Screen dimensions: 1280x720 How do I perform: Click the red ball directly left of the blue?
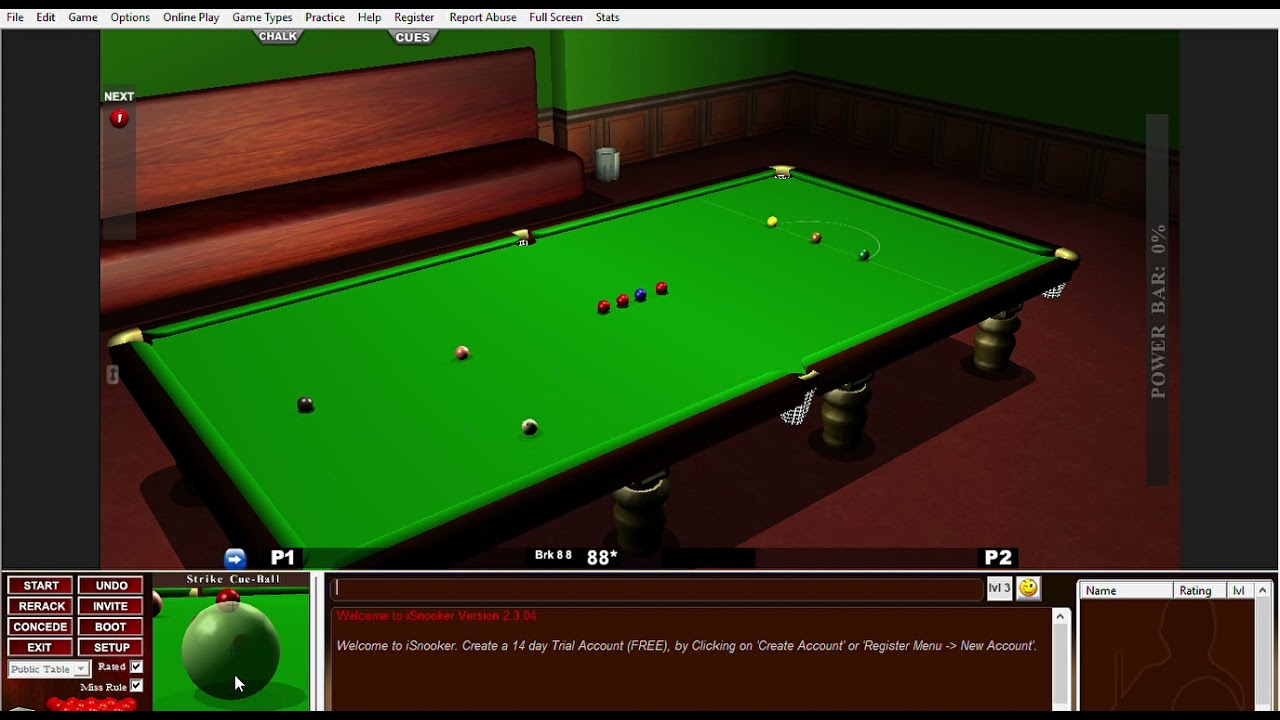[x=622, y=300]
